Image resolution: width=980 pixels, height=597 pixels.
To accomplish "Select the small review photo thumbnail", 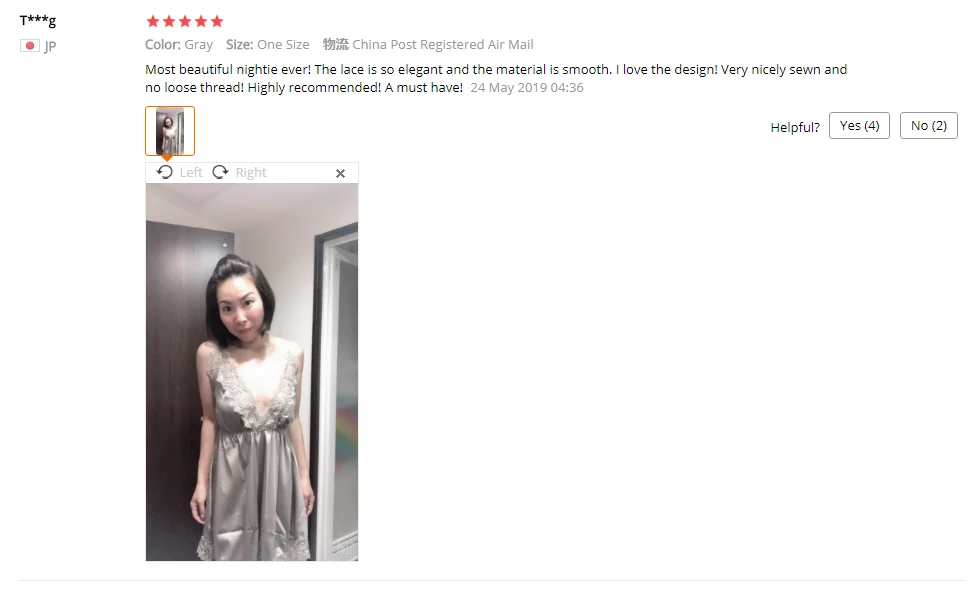I will coord(170,131).
